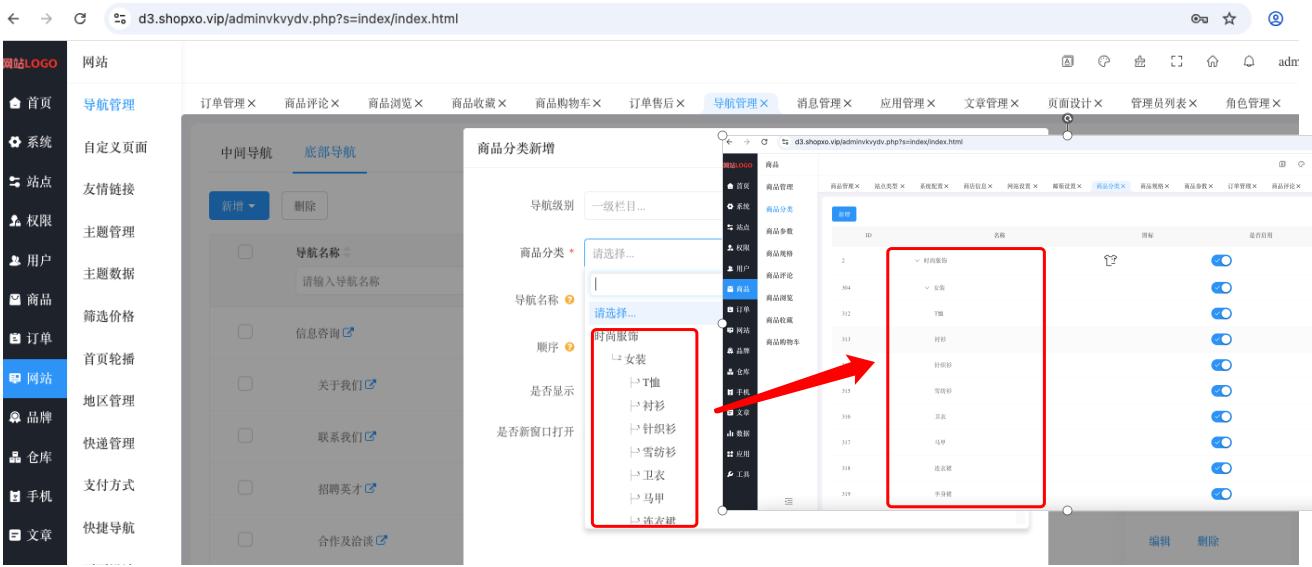Open 仓库 in the main left sidebar
The height and width of the screenshot is (567, 1312).
tap(30, 457)
